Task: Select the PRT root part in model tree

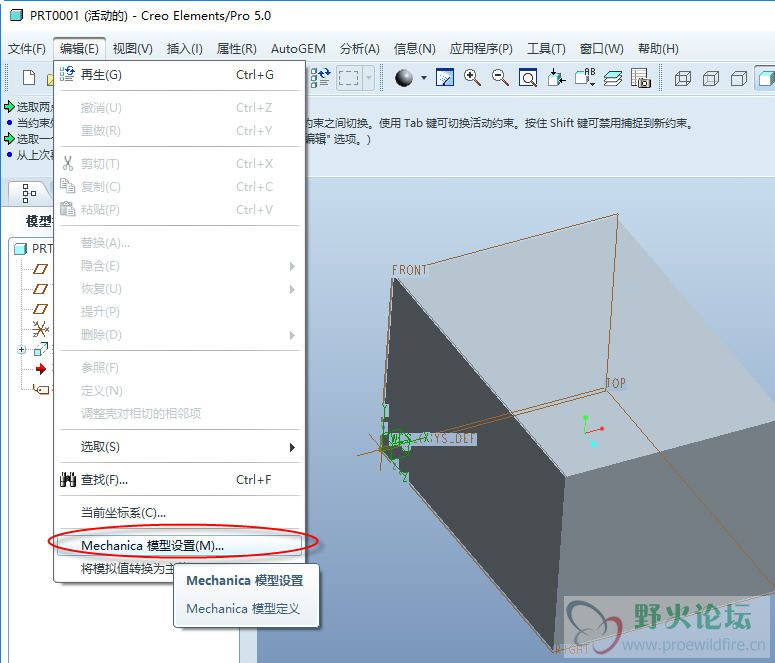Action: point(33,249)
